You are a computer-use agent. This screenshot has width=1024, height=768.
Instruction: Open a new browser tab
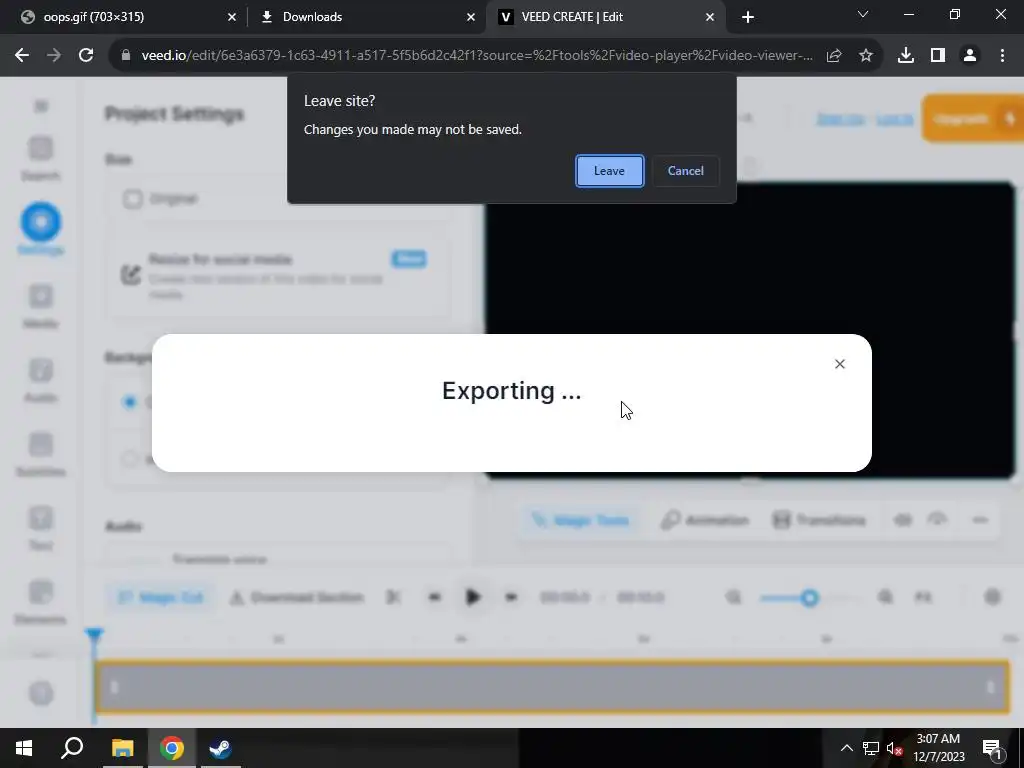click(x=748, y=17)
